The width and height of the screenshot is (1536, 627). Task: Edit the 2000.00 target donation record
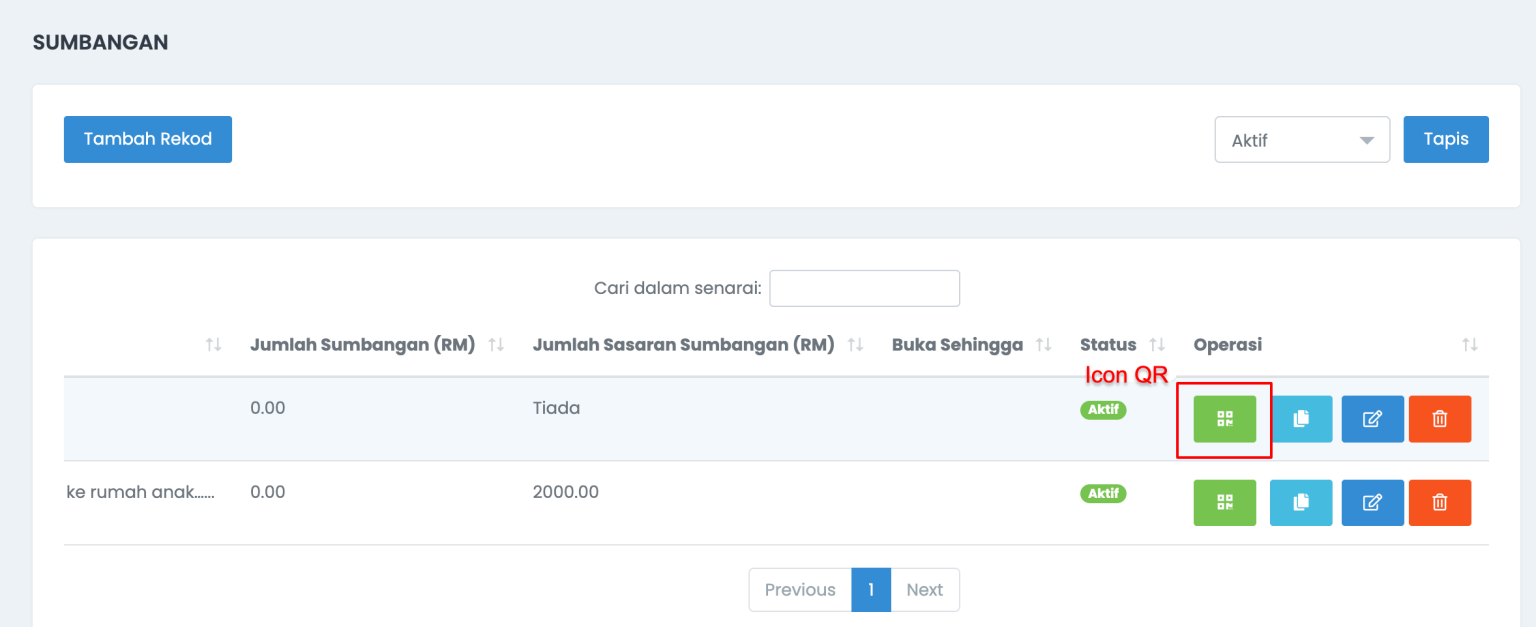coord(1372,502)
